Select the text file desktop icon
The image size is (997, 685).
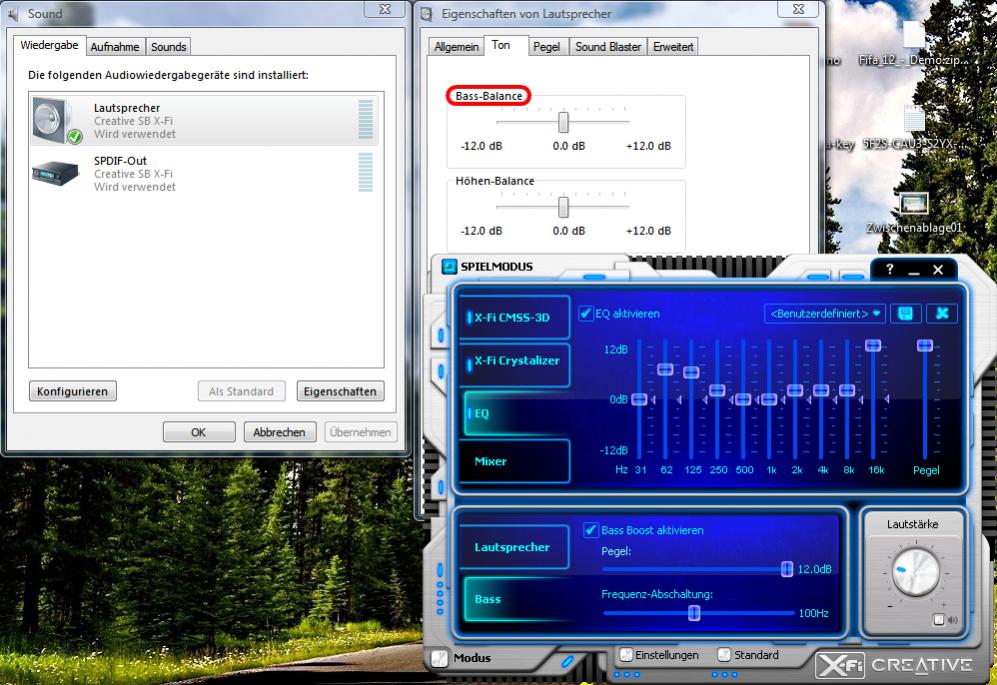pos(914,118)
